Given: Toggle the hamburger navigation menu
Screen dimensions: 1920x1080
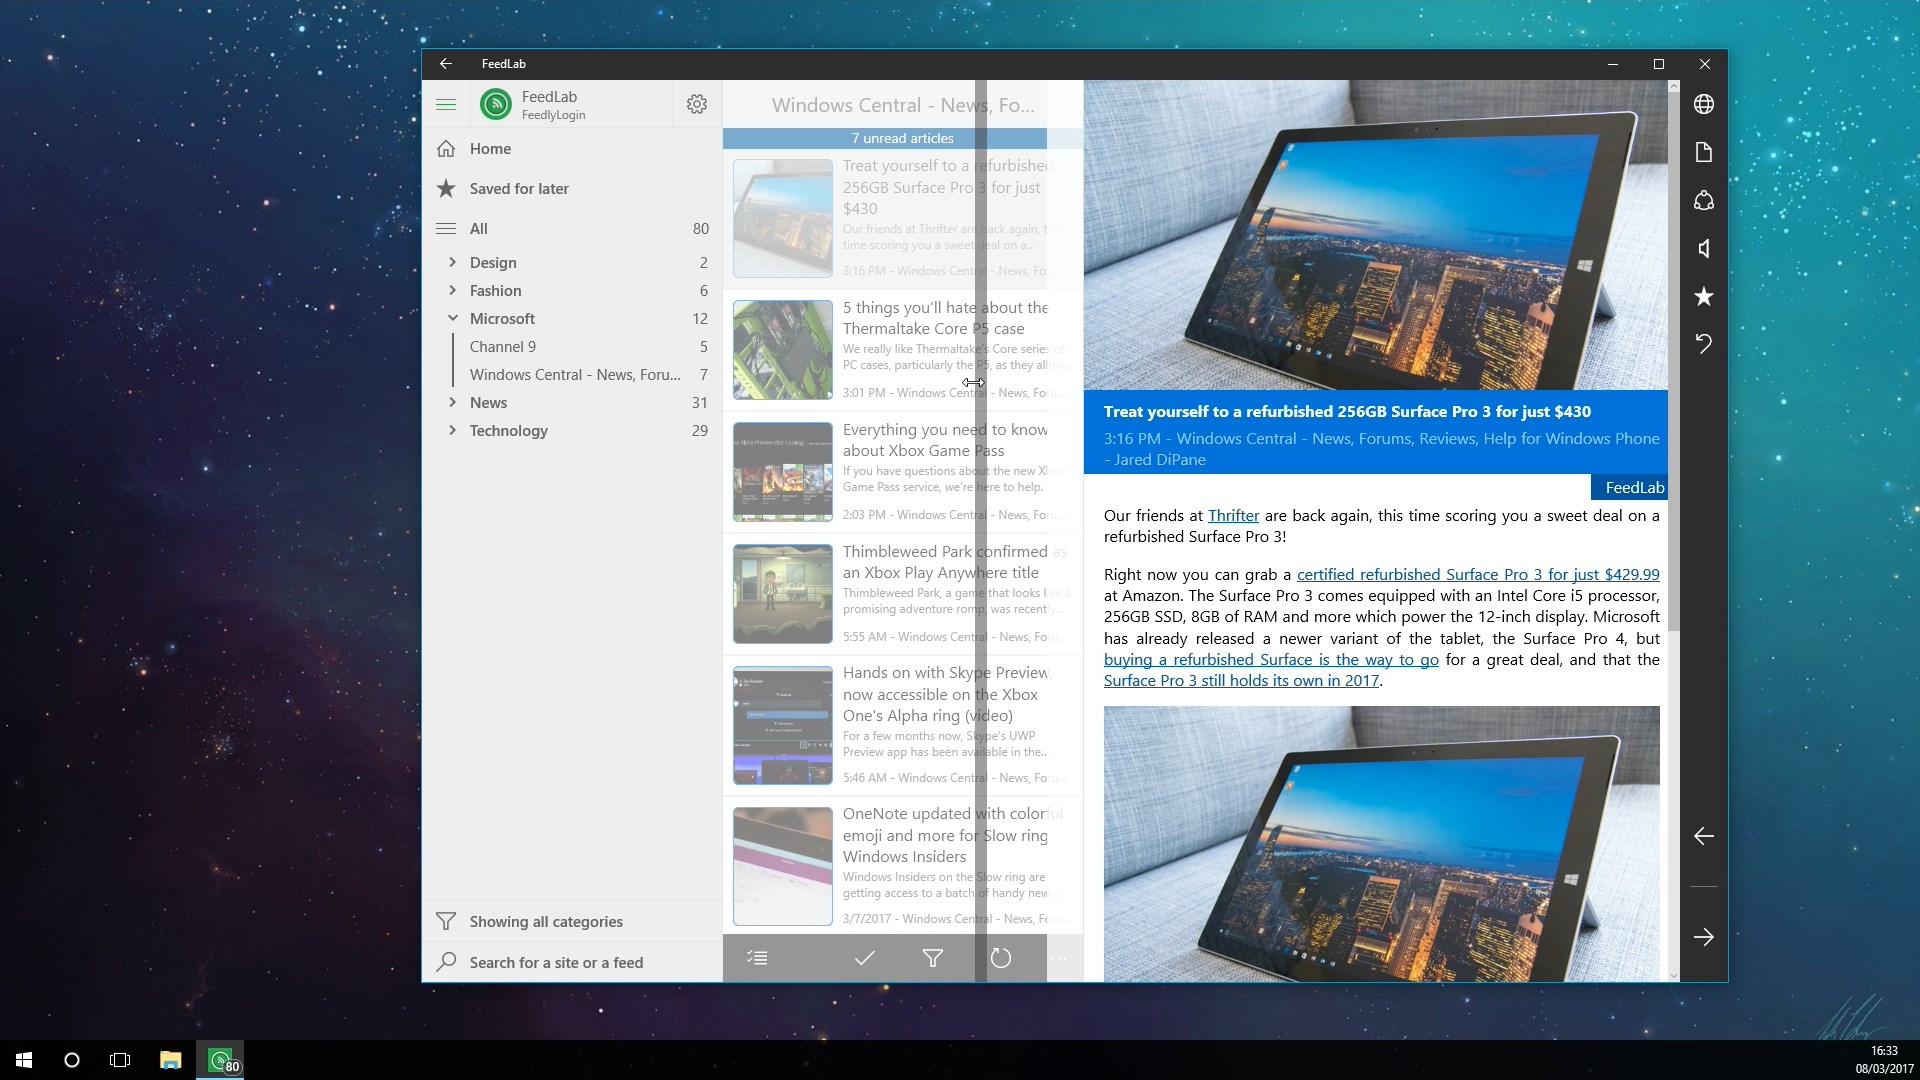Looking at the screenshot, I should [446, 104].
